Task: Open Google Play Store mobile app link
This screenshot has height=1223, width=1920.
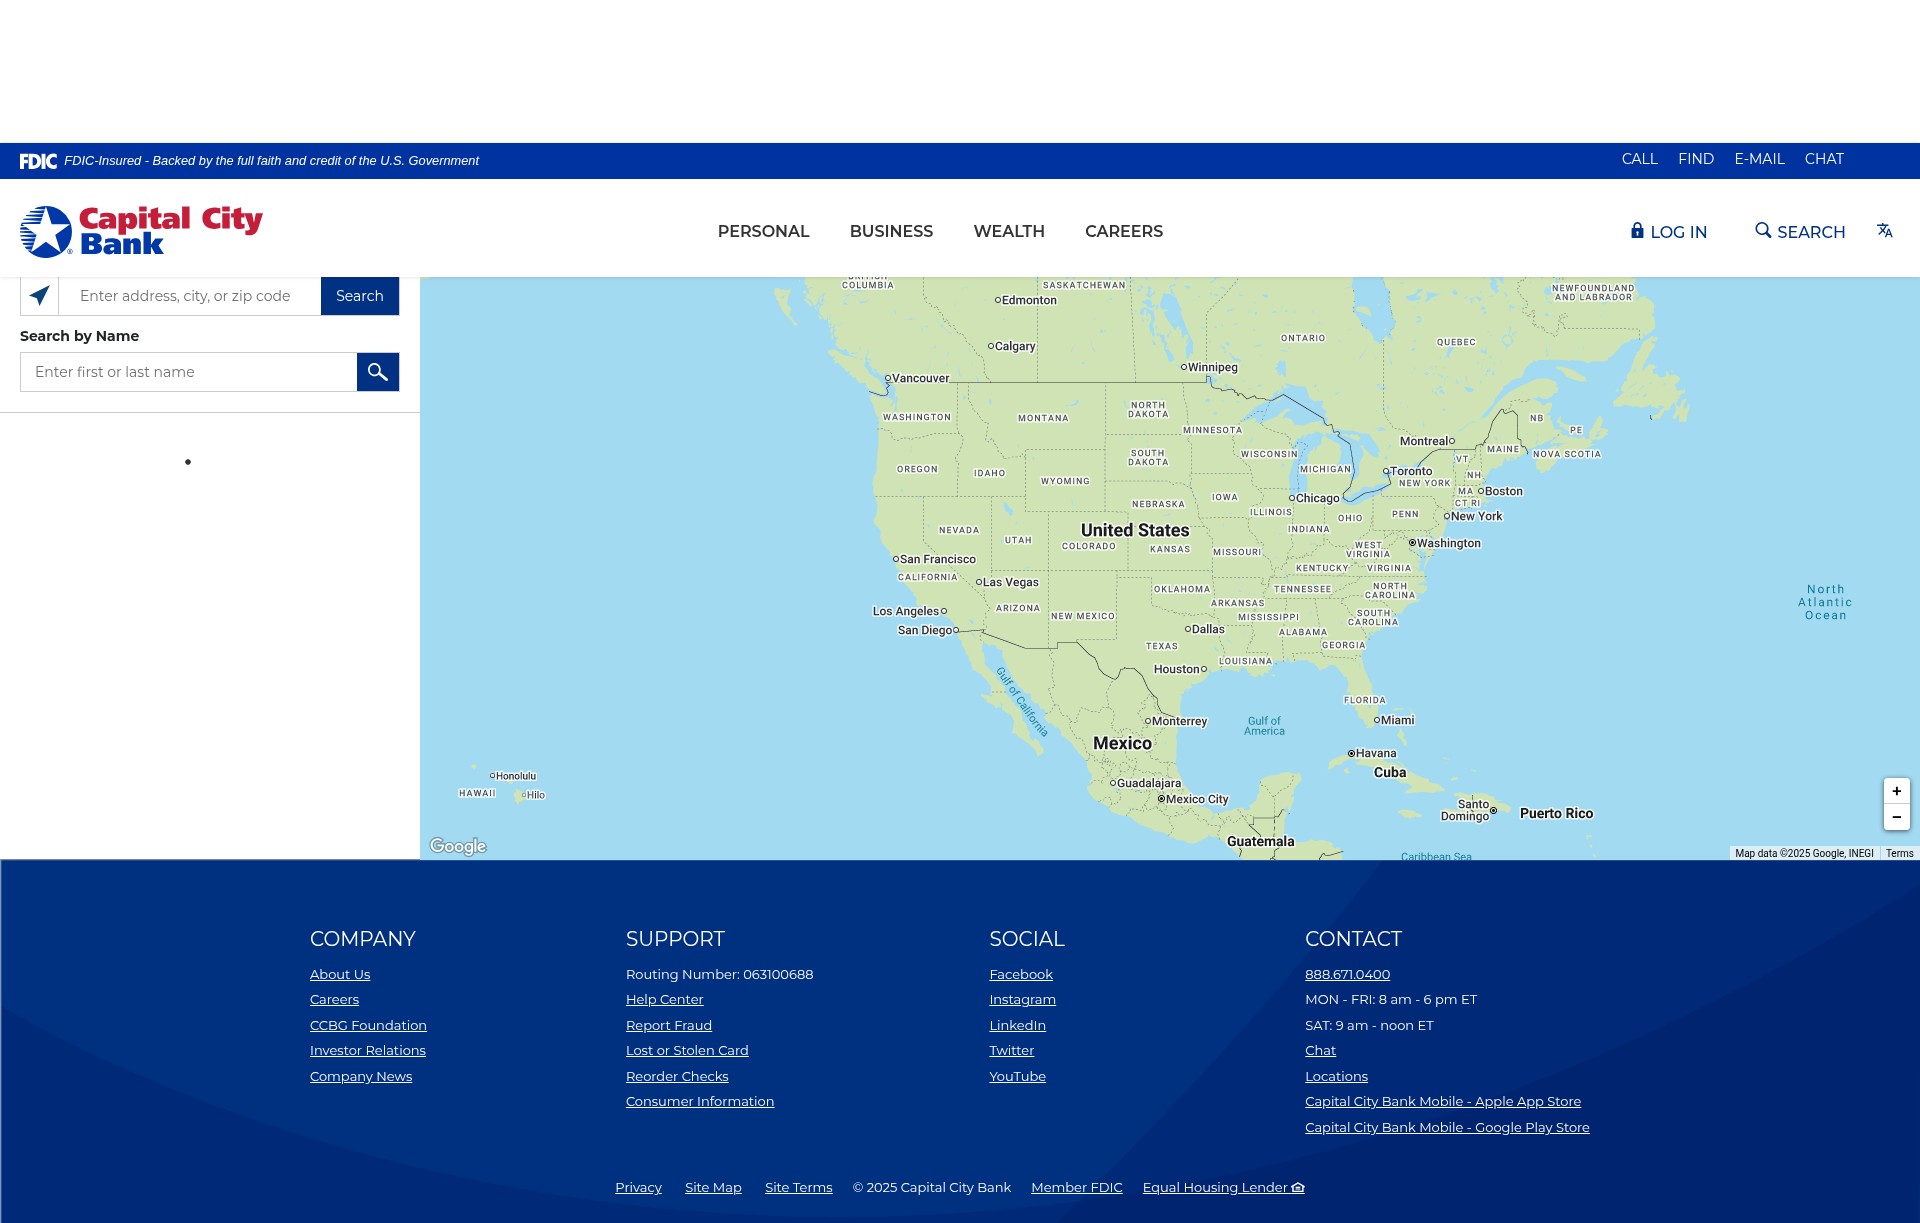Action: point(1447,1127)
